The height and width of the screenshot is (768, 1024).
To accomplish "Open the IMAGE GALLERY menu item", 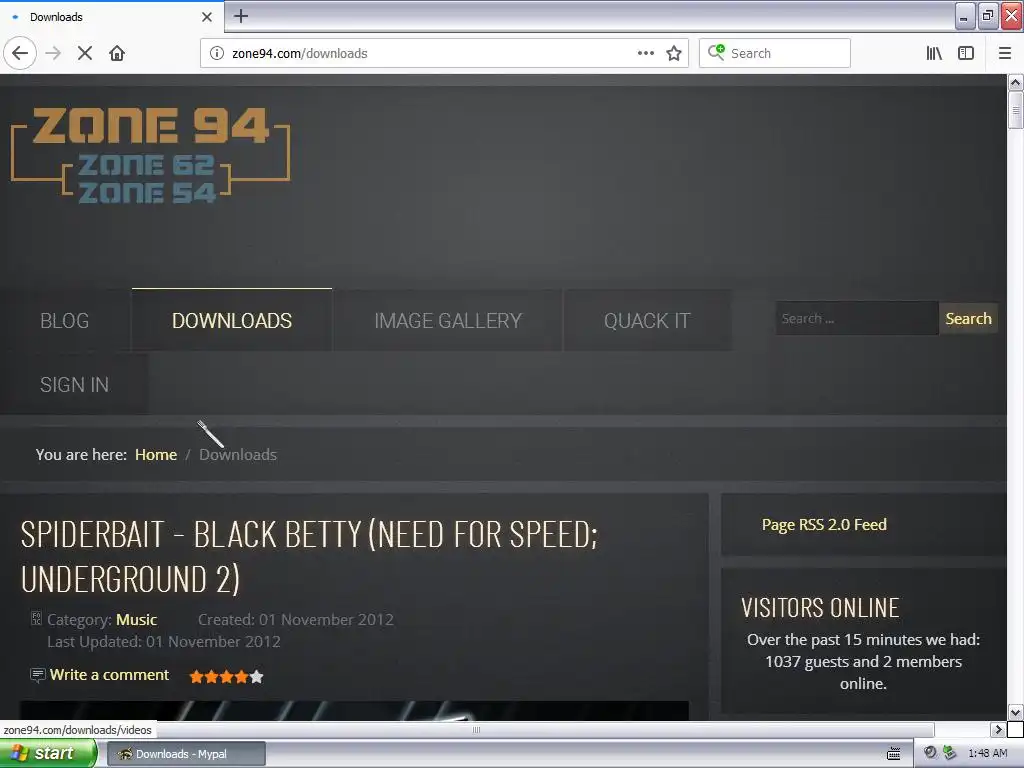I will click(448, 321).
